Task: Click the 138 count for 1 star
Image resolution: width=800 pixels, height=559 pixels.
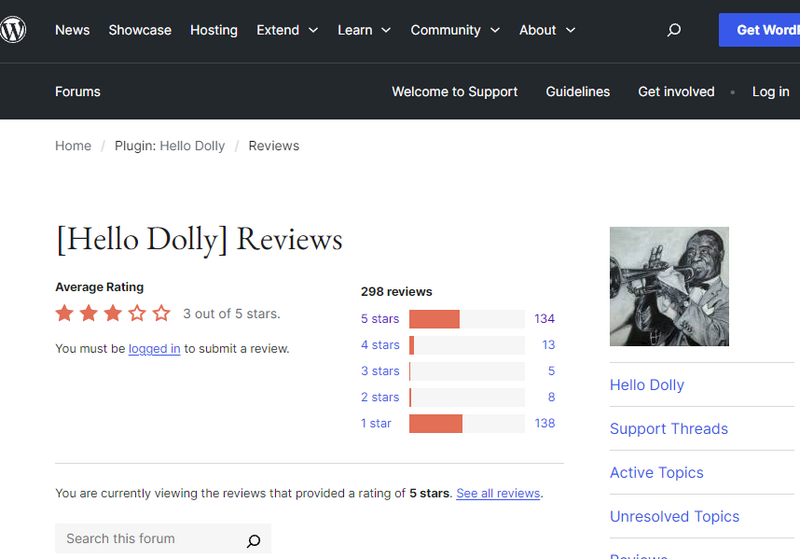Action: pyautogui.click(x=544, y=423)
